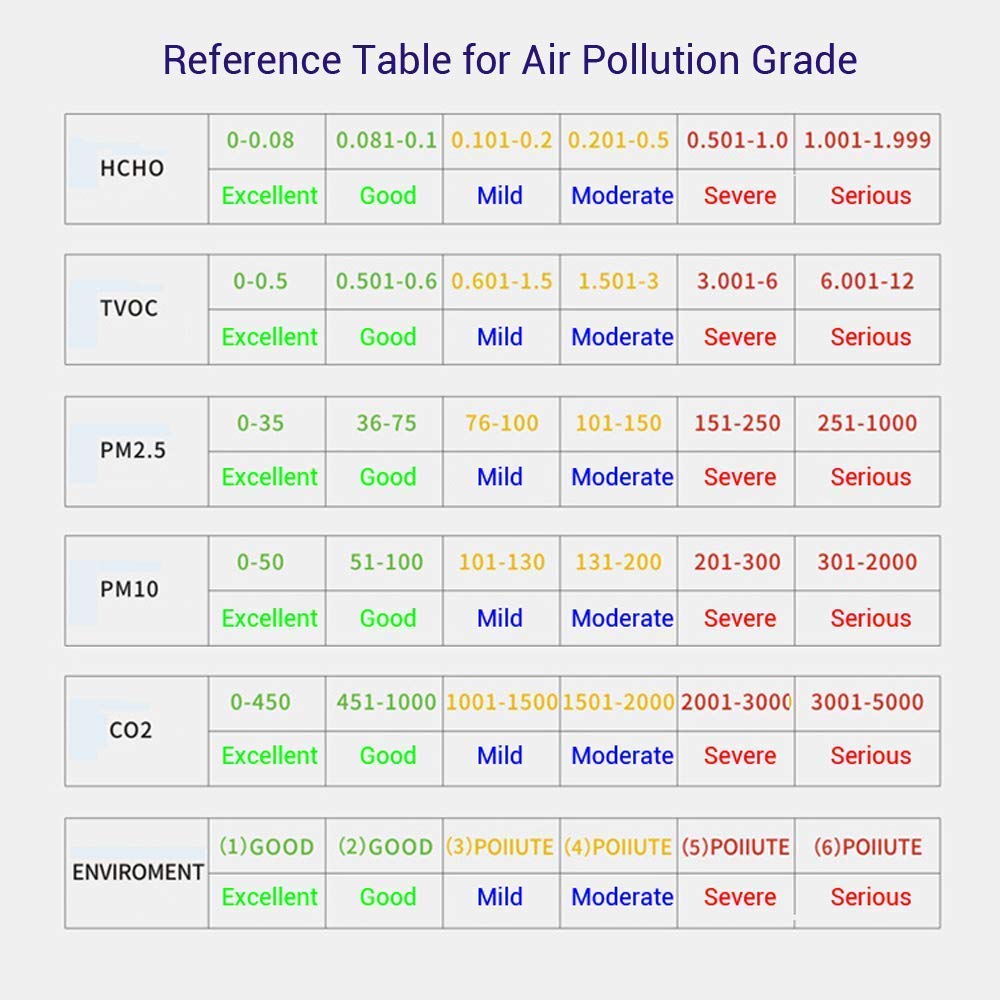Click the CO2 3001-5000 cell
The image size is (1000, 1000).
[x=867, y=702]
